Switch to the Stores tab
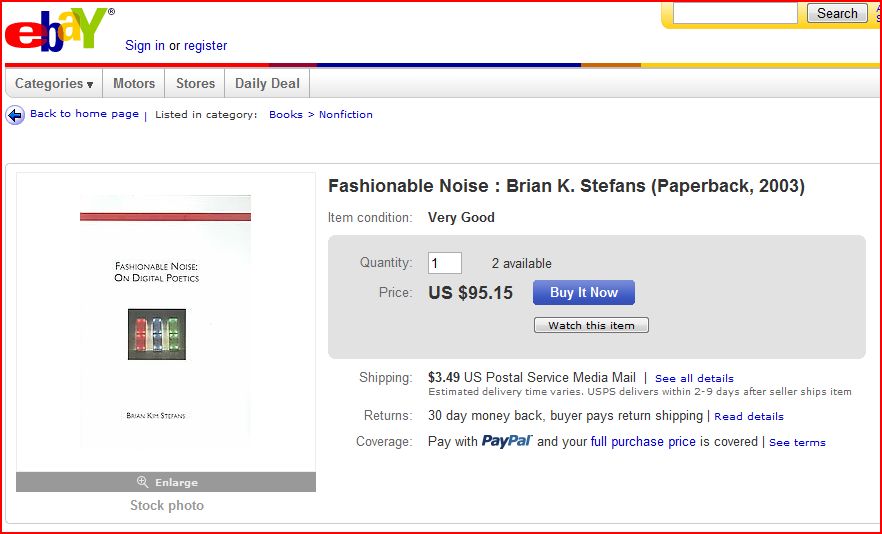Image resolution: width=882 pixels, height=534 pixels. pos(196,84)
